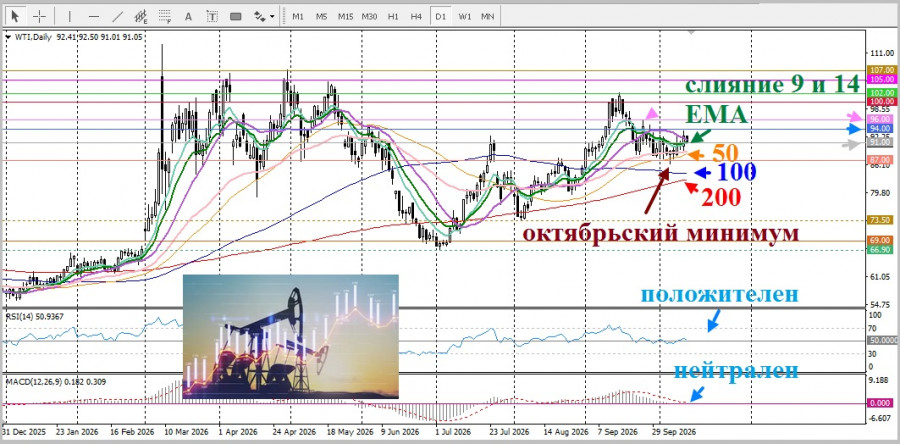Click the 94.00 blue price label
Viewport: 900px width, 444px height.
pyautogui.click(x=881, y=128)
